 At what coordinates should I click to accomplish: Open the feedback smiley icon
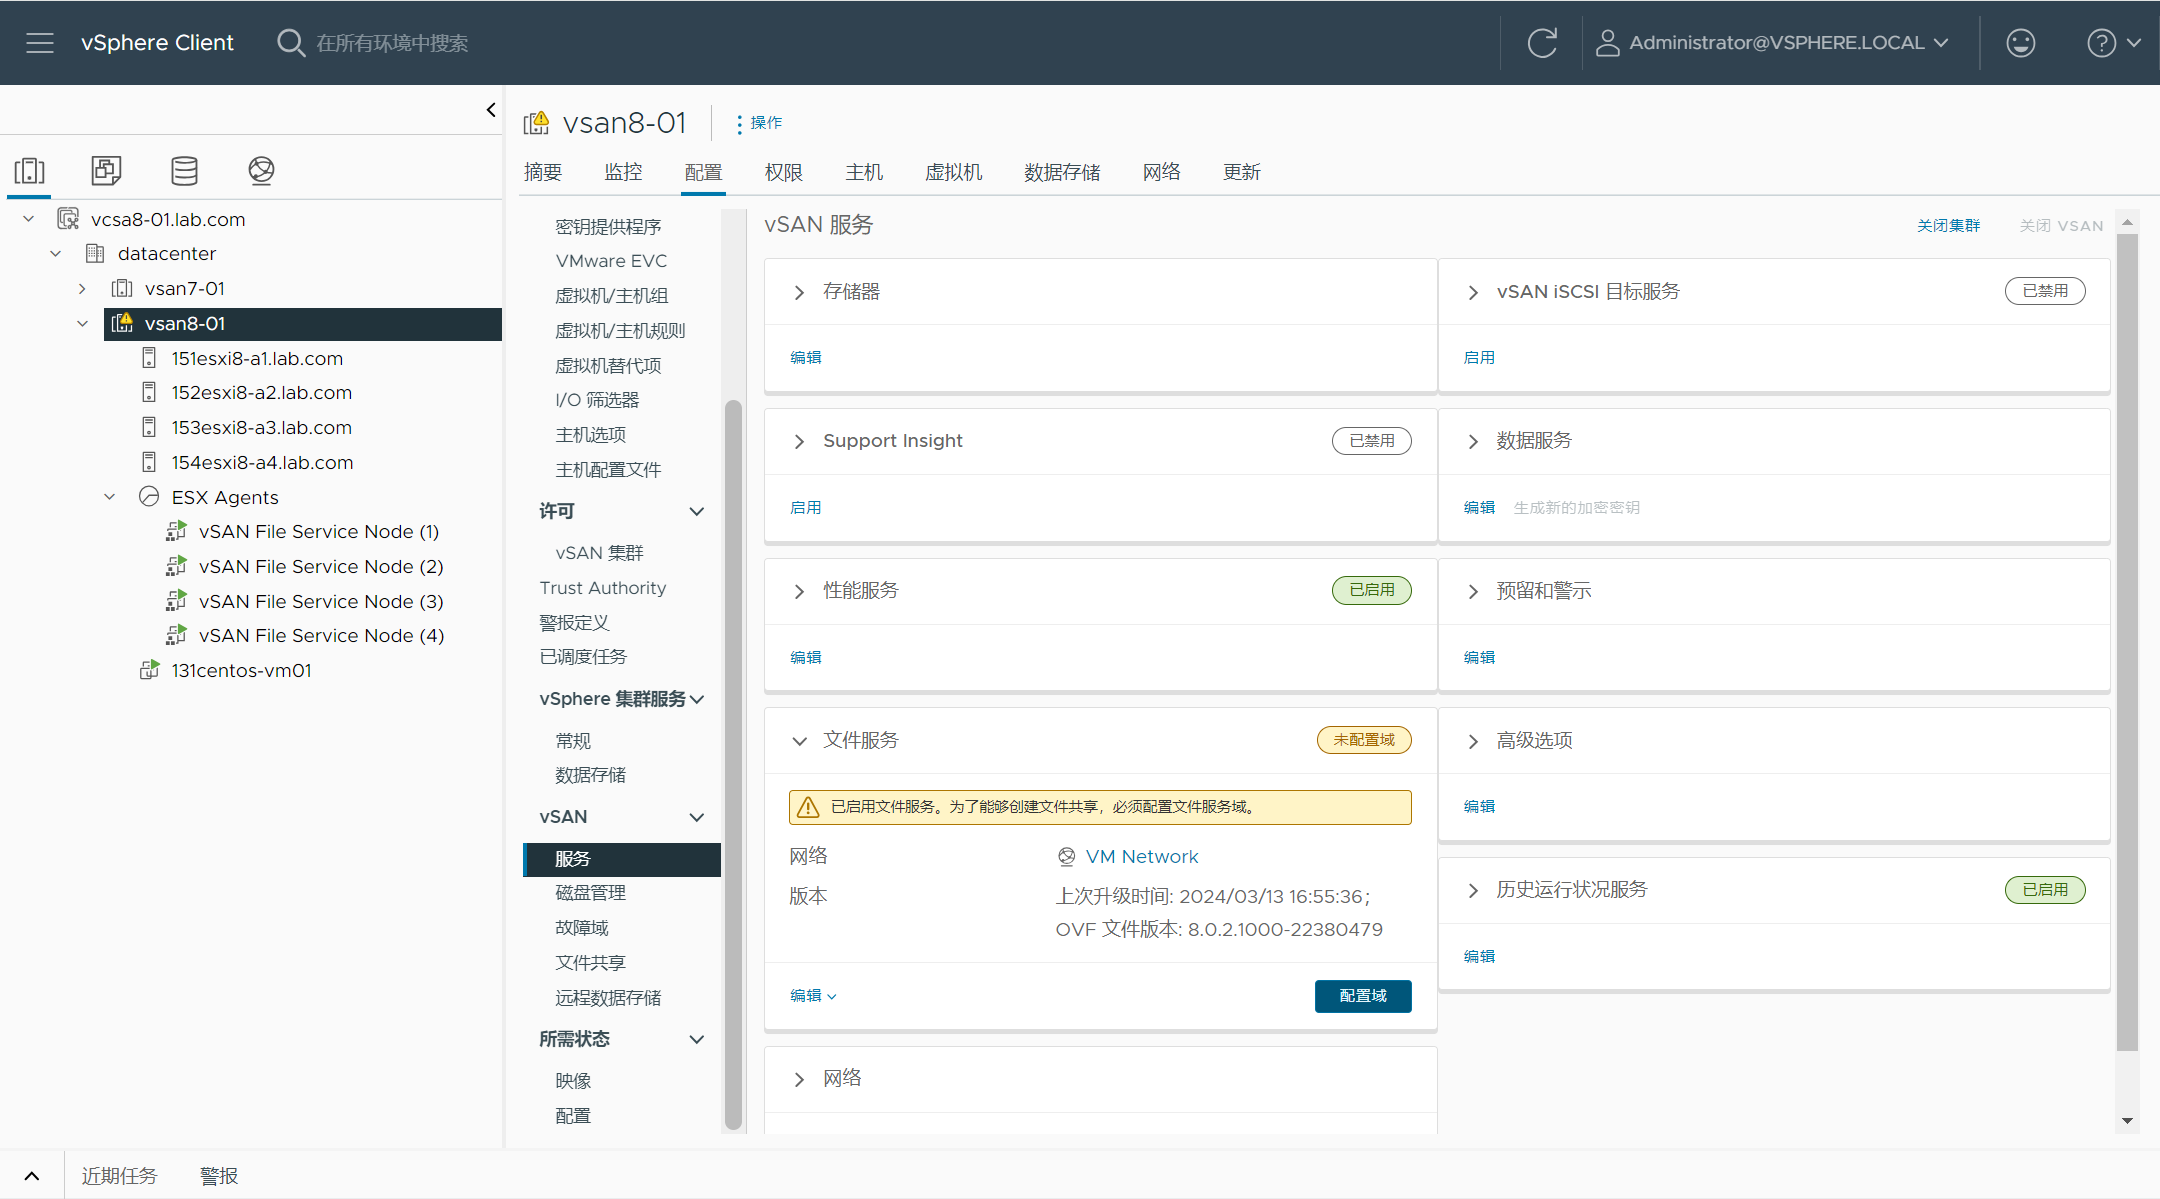click(x=2020, y=43)
